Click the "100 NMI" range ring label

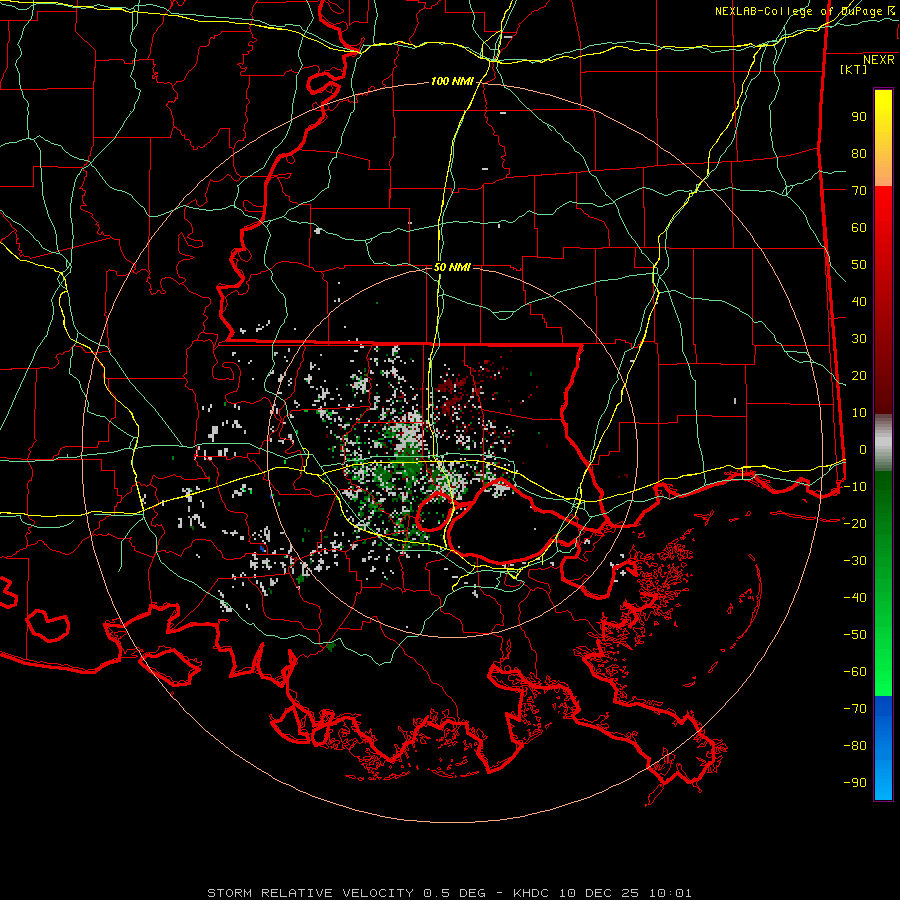point(452,82)
